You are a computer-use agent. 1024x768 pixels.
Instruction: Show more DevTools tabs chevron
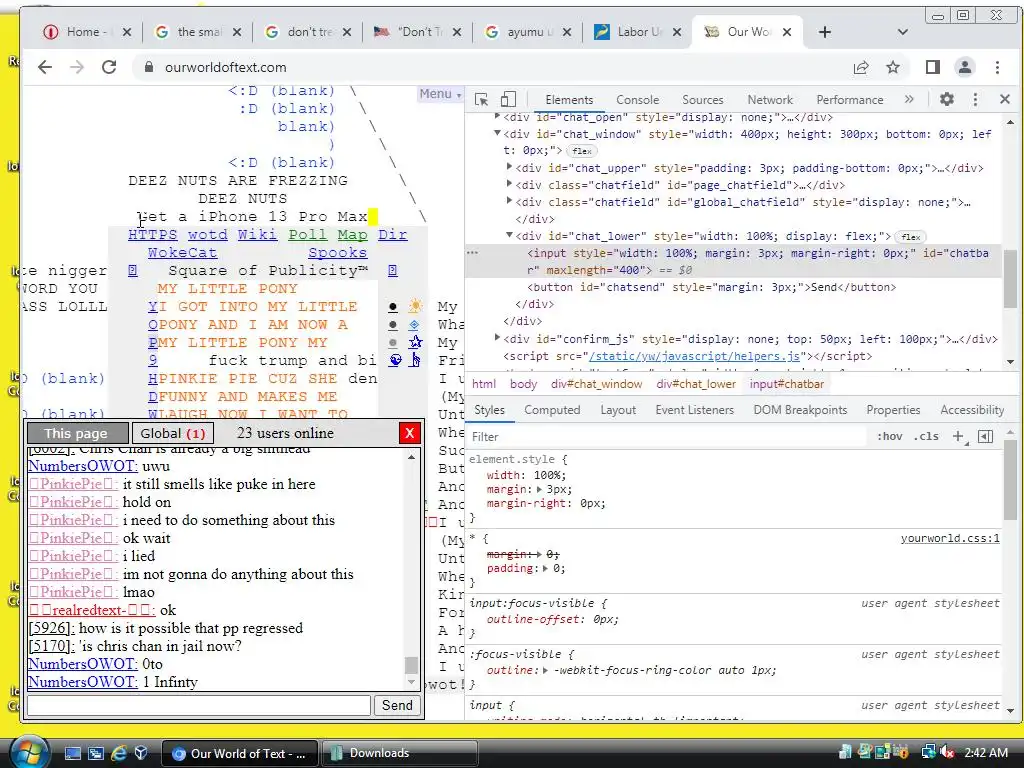[x=909, y=99]
